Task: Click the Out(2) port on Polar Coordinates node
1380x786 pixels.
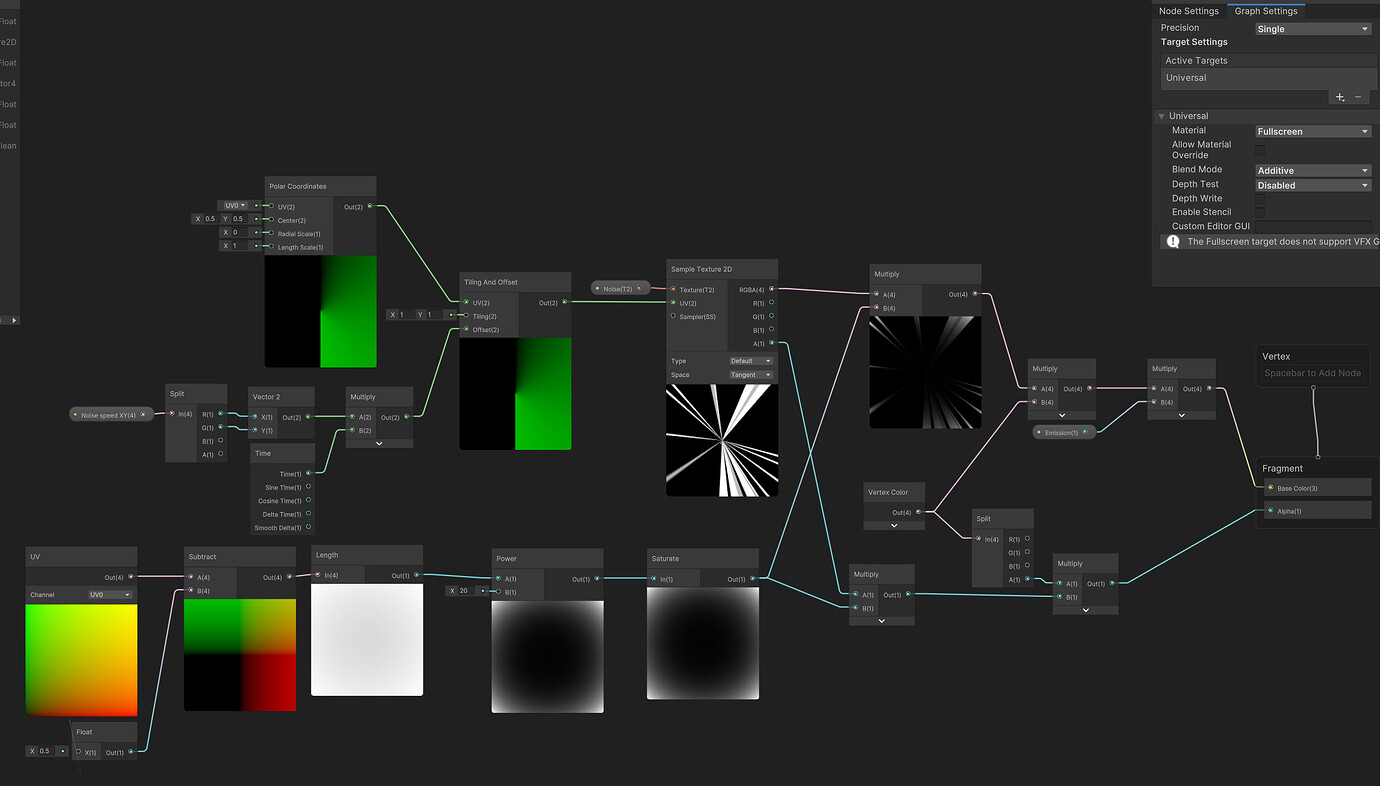Action: [x=370, y=207]
